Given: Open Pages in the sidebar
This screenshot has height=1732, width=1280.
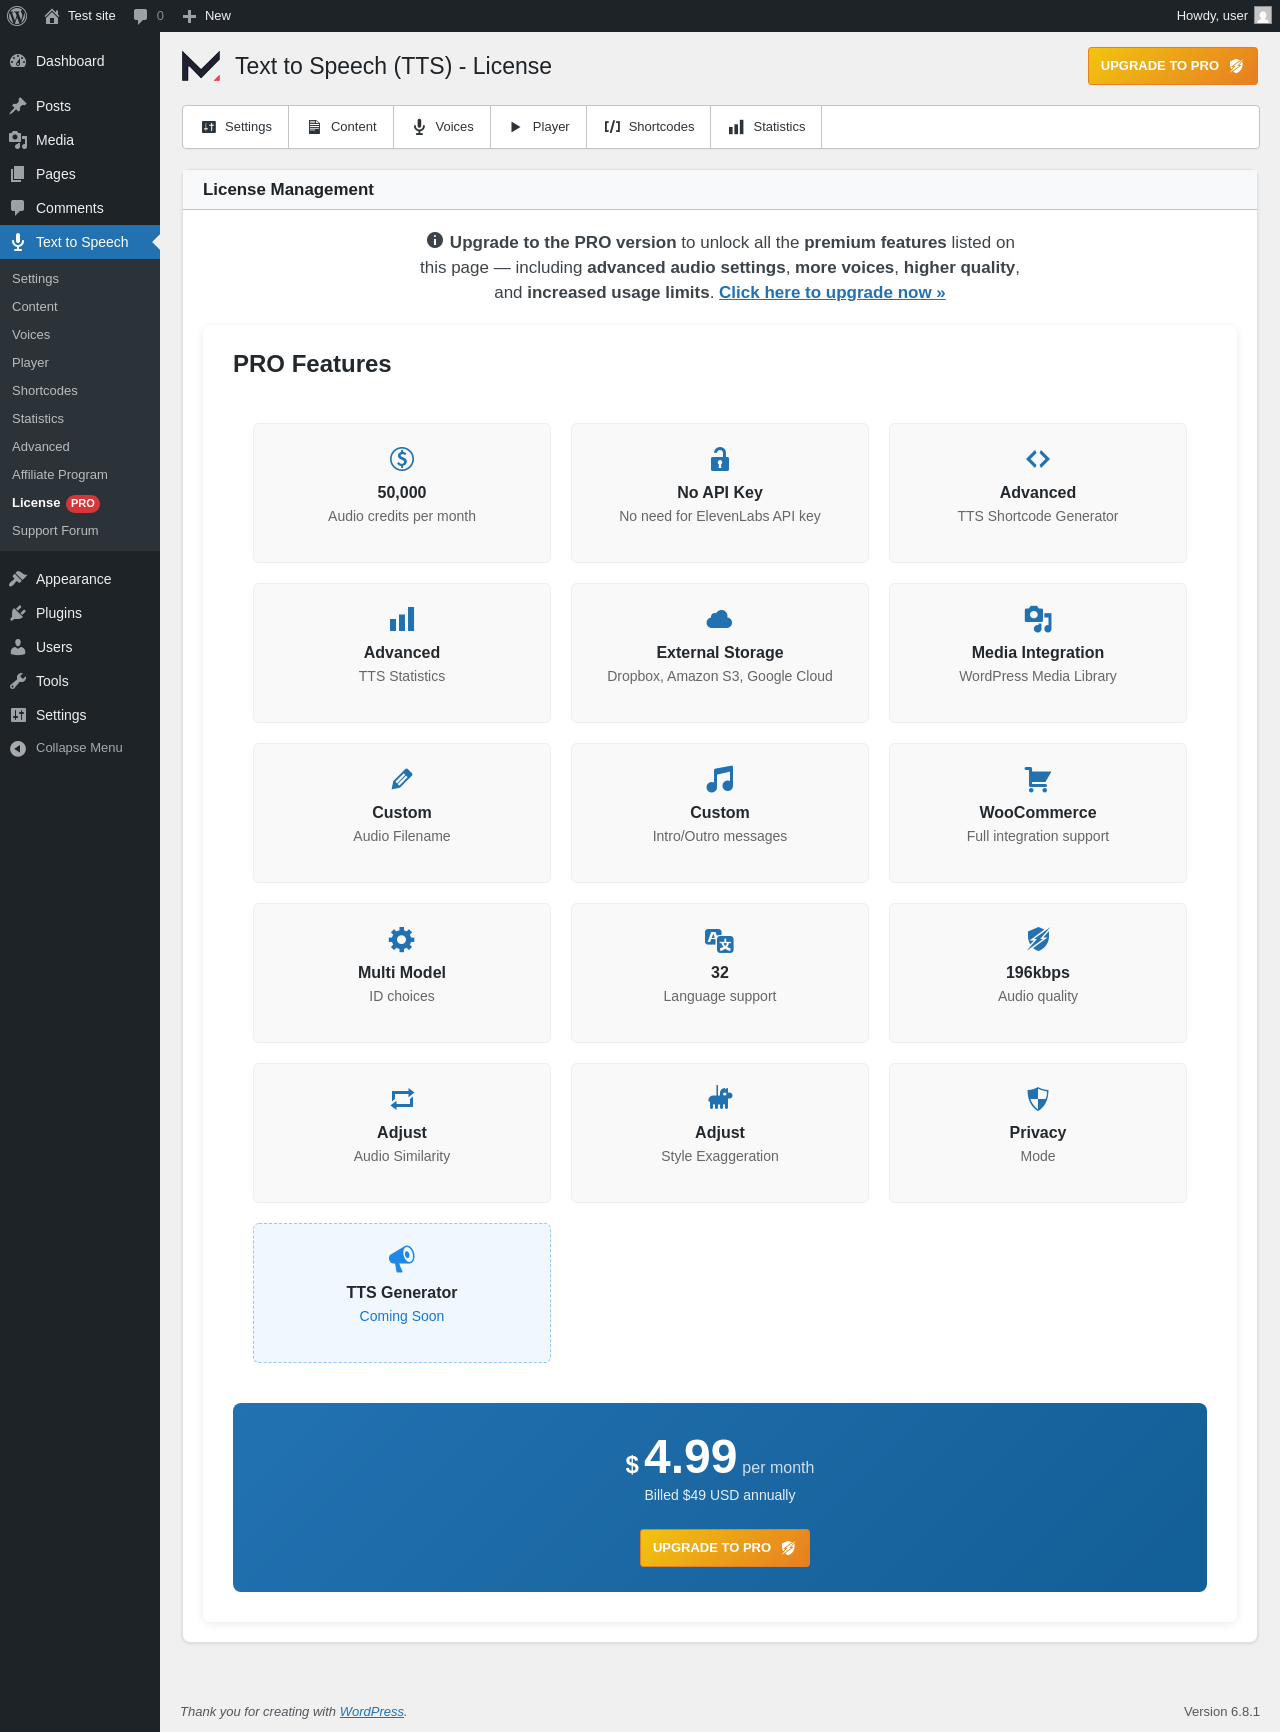Looking at the screenshot, I should 80,174.
